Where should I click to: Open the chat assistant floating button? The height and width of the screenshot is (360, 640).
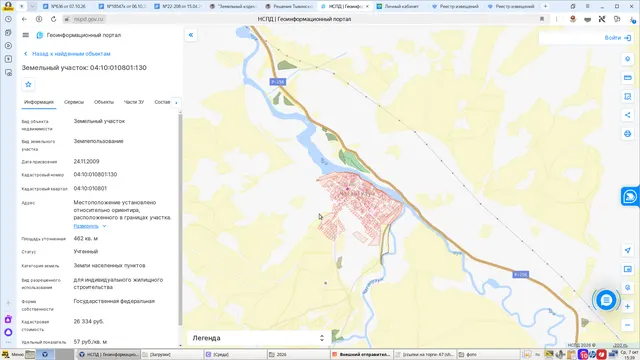[606, 300]
